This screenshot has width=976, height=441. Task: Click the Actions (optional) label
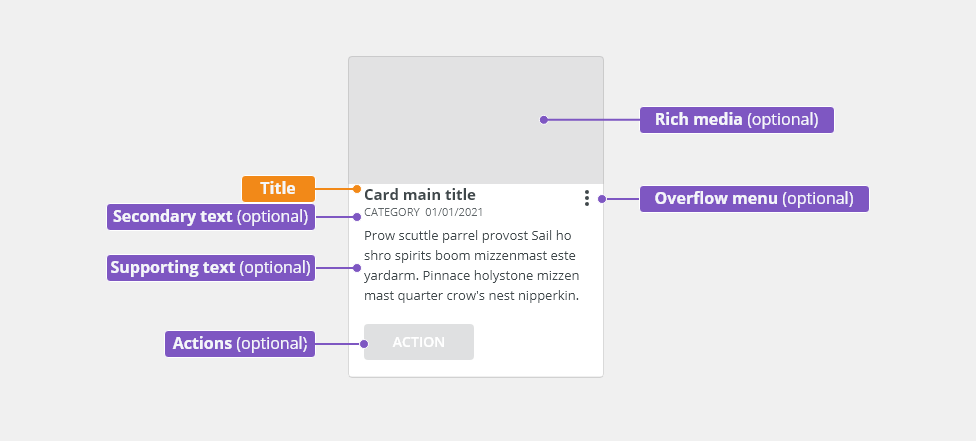pyautogui.click(x=240, y=344)
